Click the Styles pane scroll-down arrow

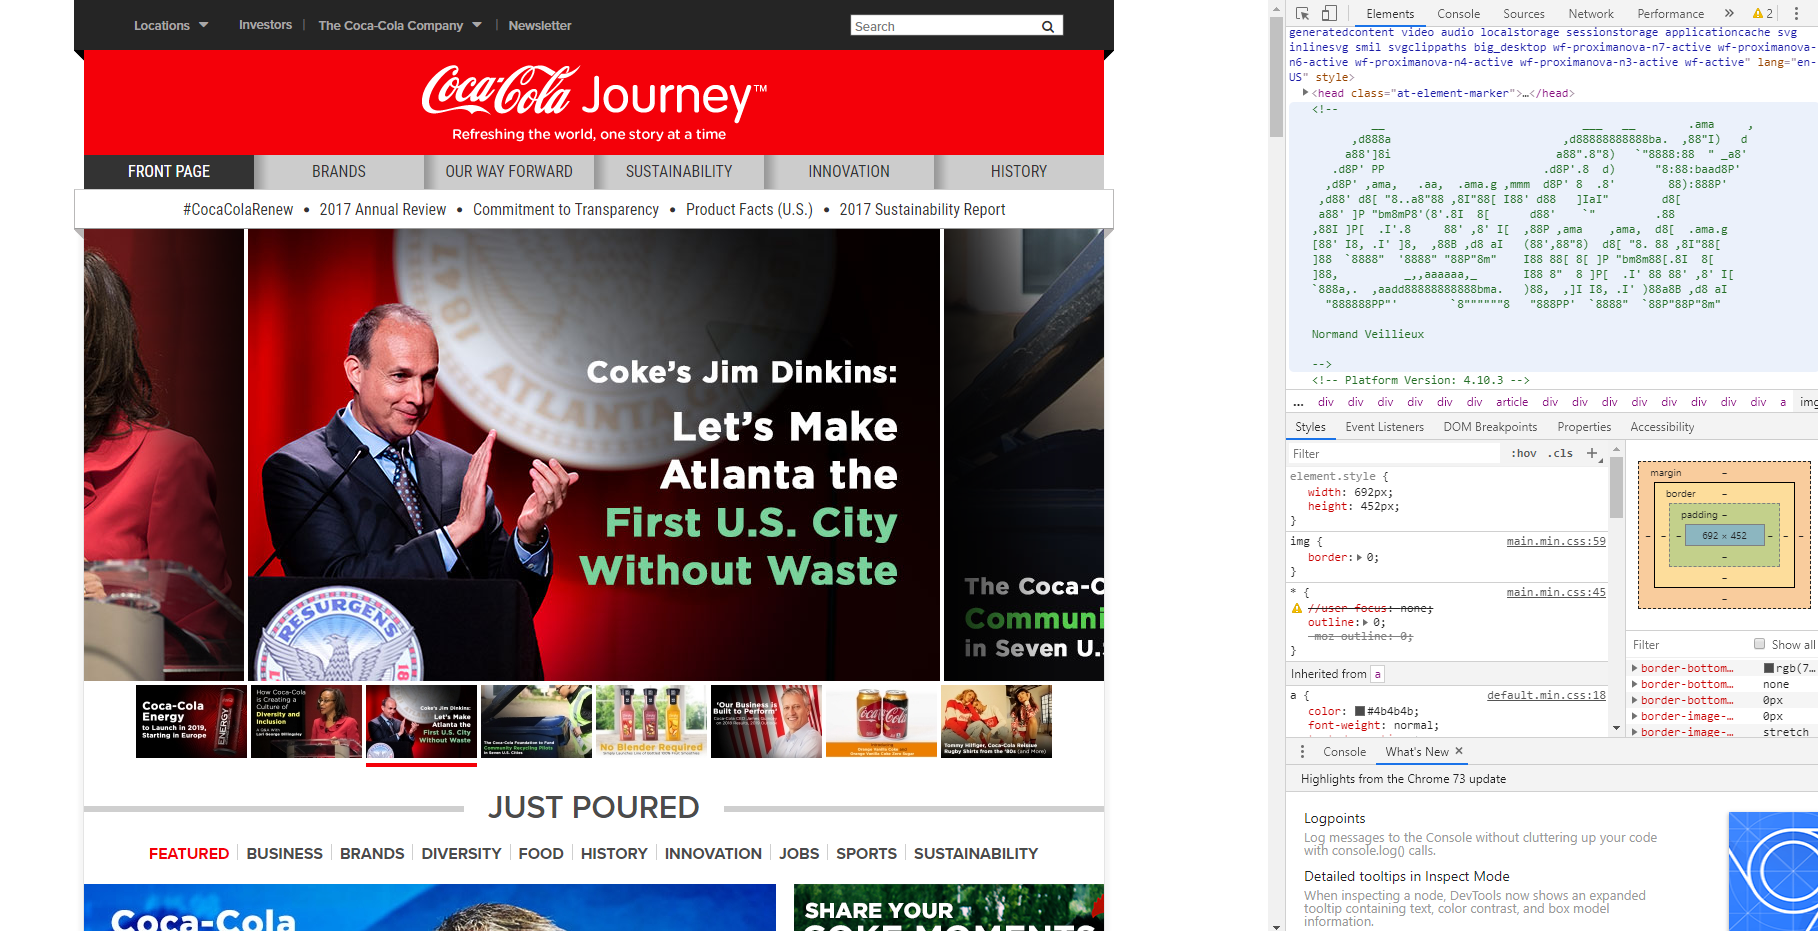point(1616,728)
